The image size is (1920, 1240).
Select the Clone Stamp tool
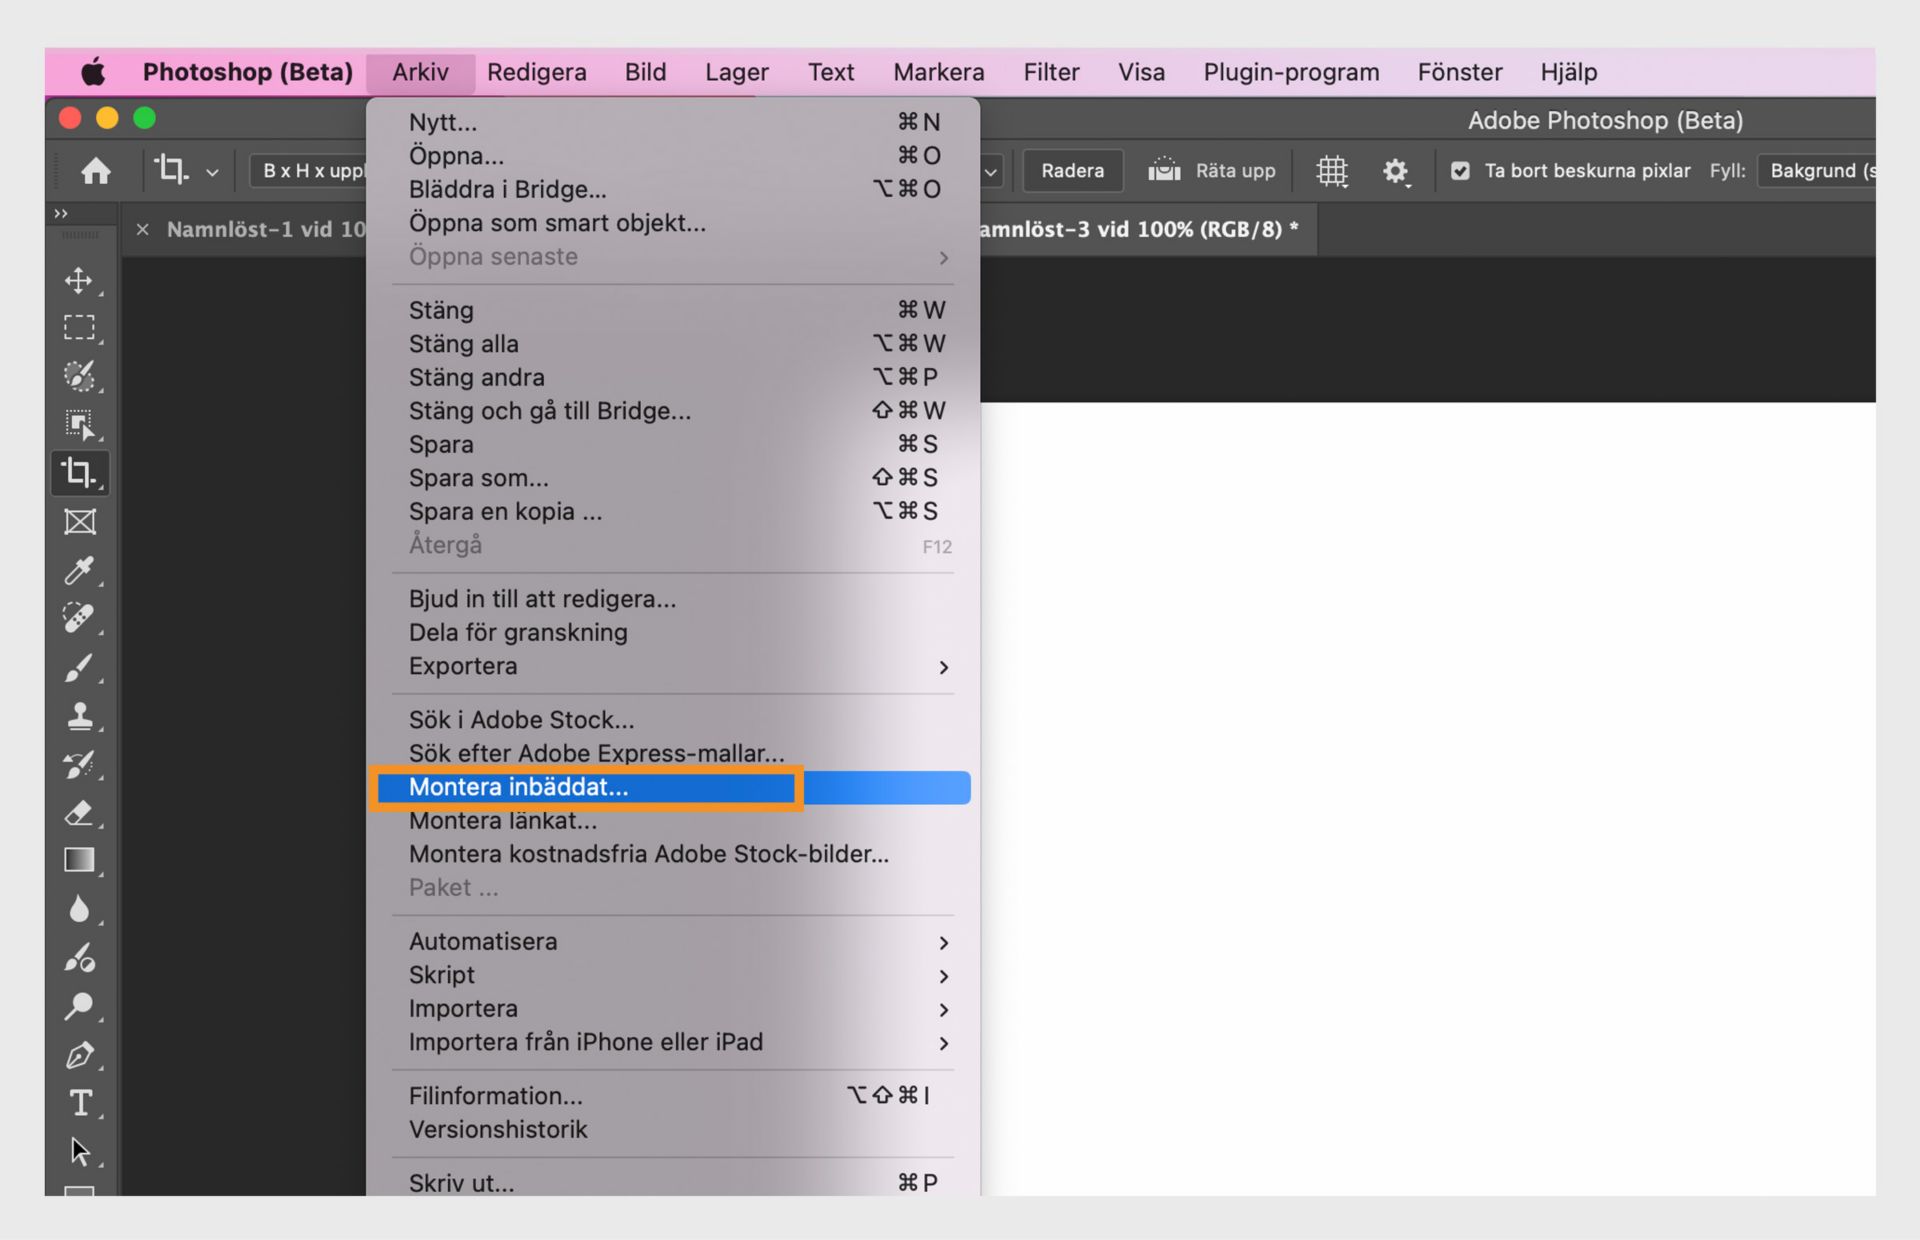tap(80, 716)
